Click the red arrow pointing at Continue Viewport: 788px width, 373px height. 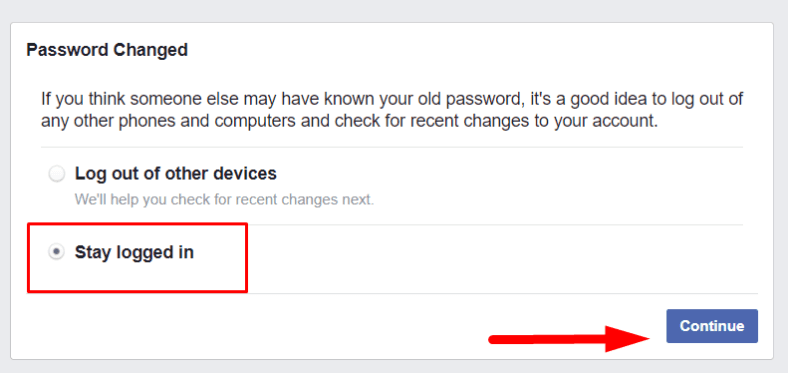click(569, 338)
